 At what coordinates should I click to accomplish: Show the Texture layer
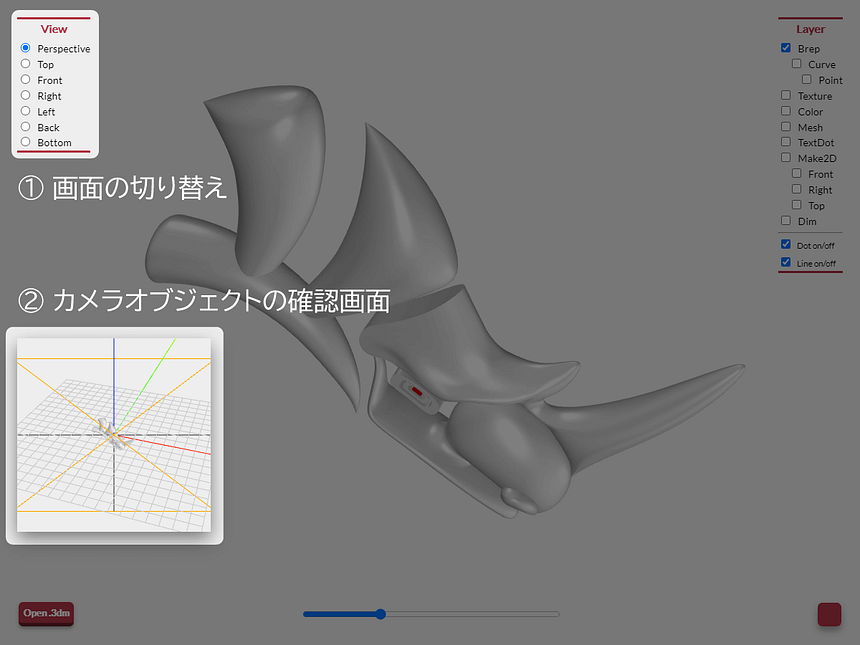tap(786, 96)
